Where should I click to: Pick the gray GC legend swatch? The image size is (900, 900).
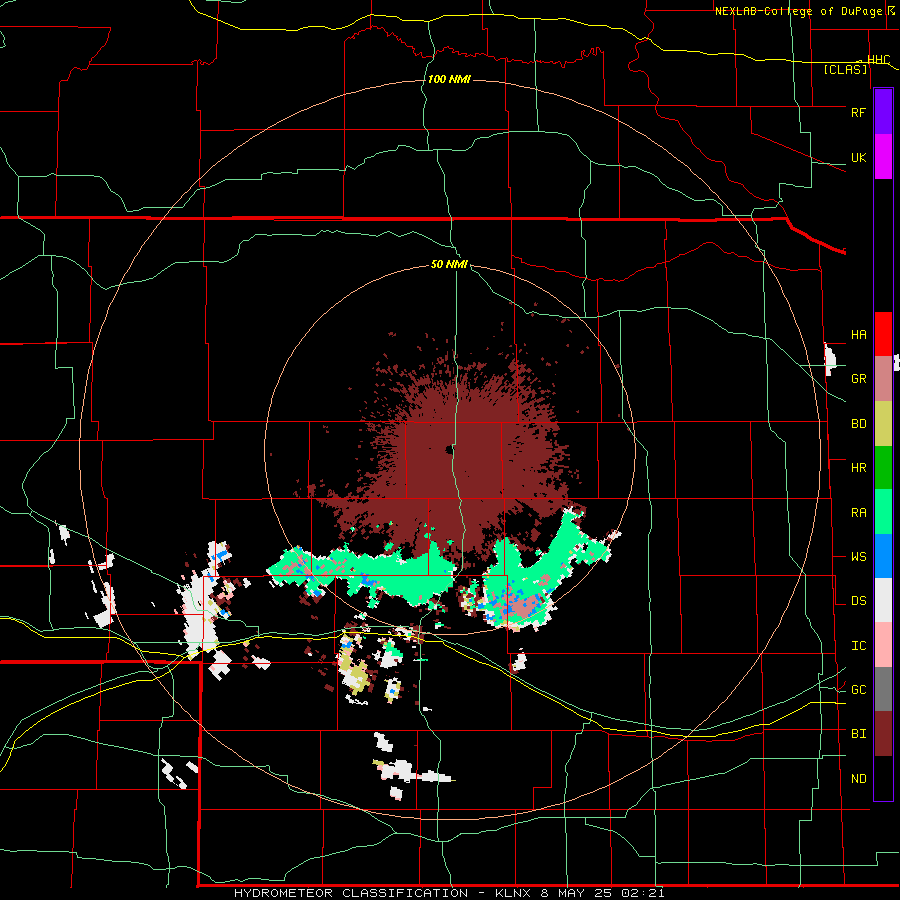pyautogui.click(x=883, y=689)
